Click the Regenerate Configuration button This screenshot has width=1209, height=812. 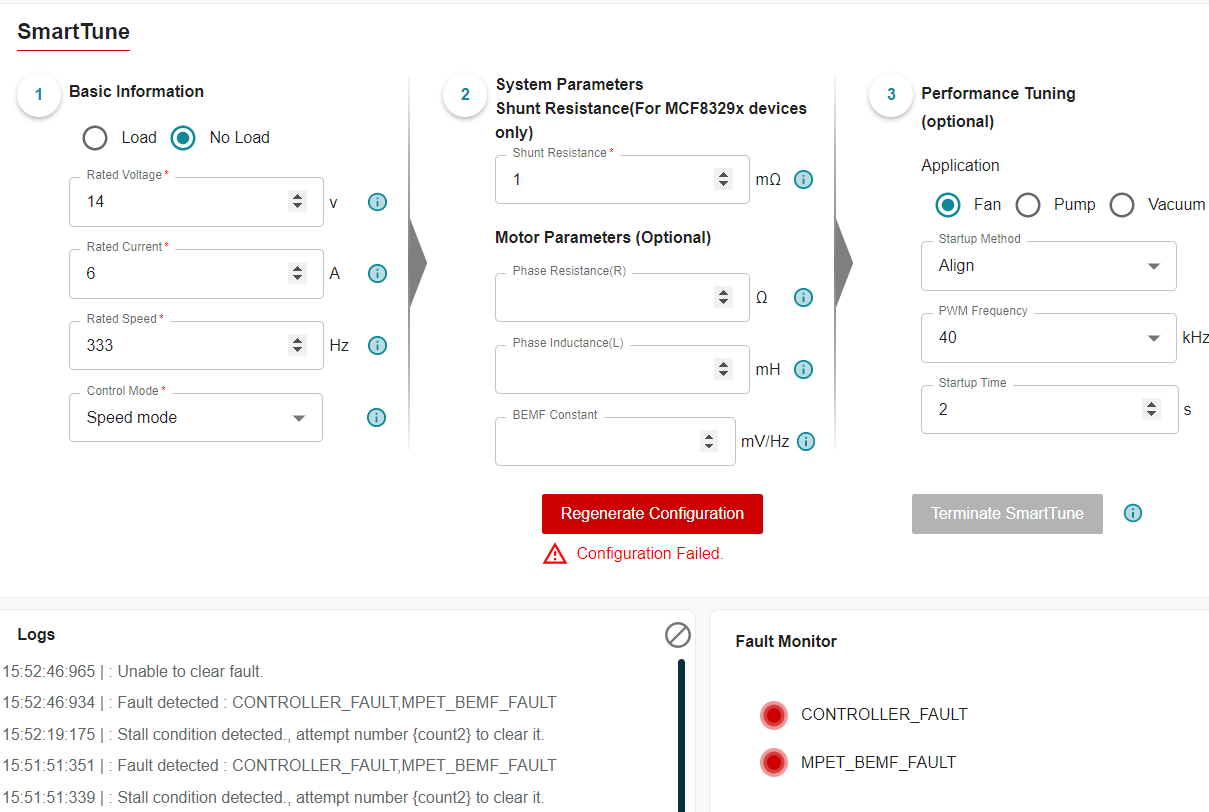[x=652, y=514]
